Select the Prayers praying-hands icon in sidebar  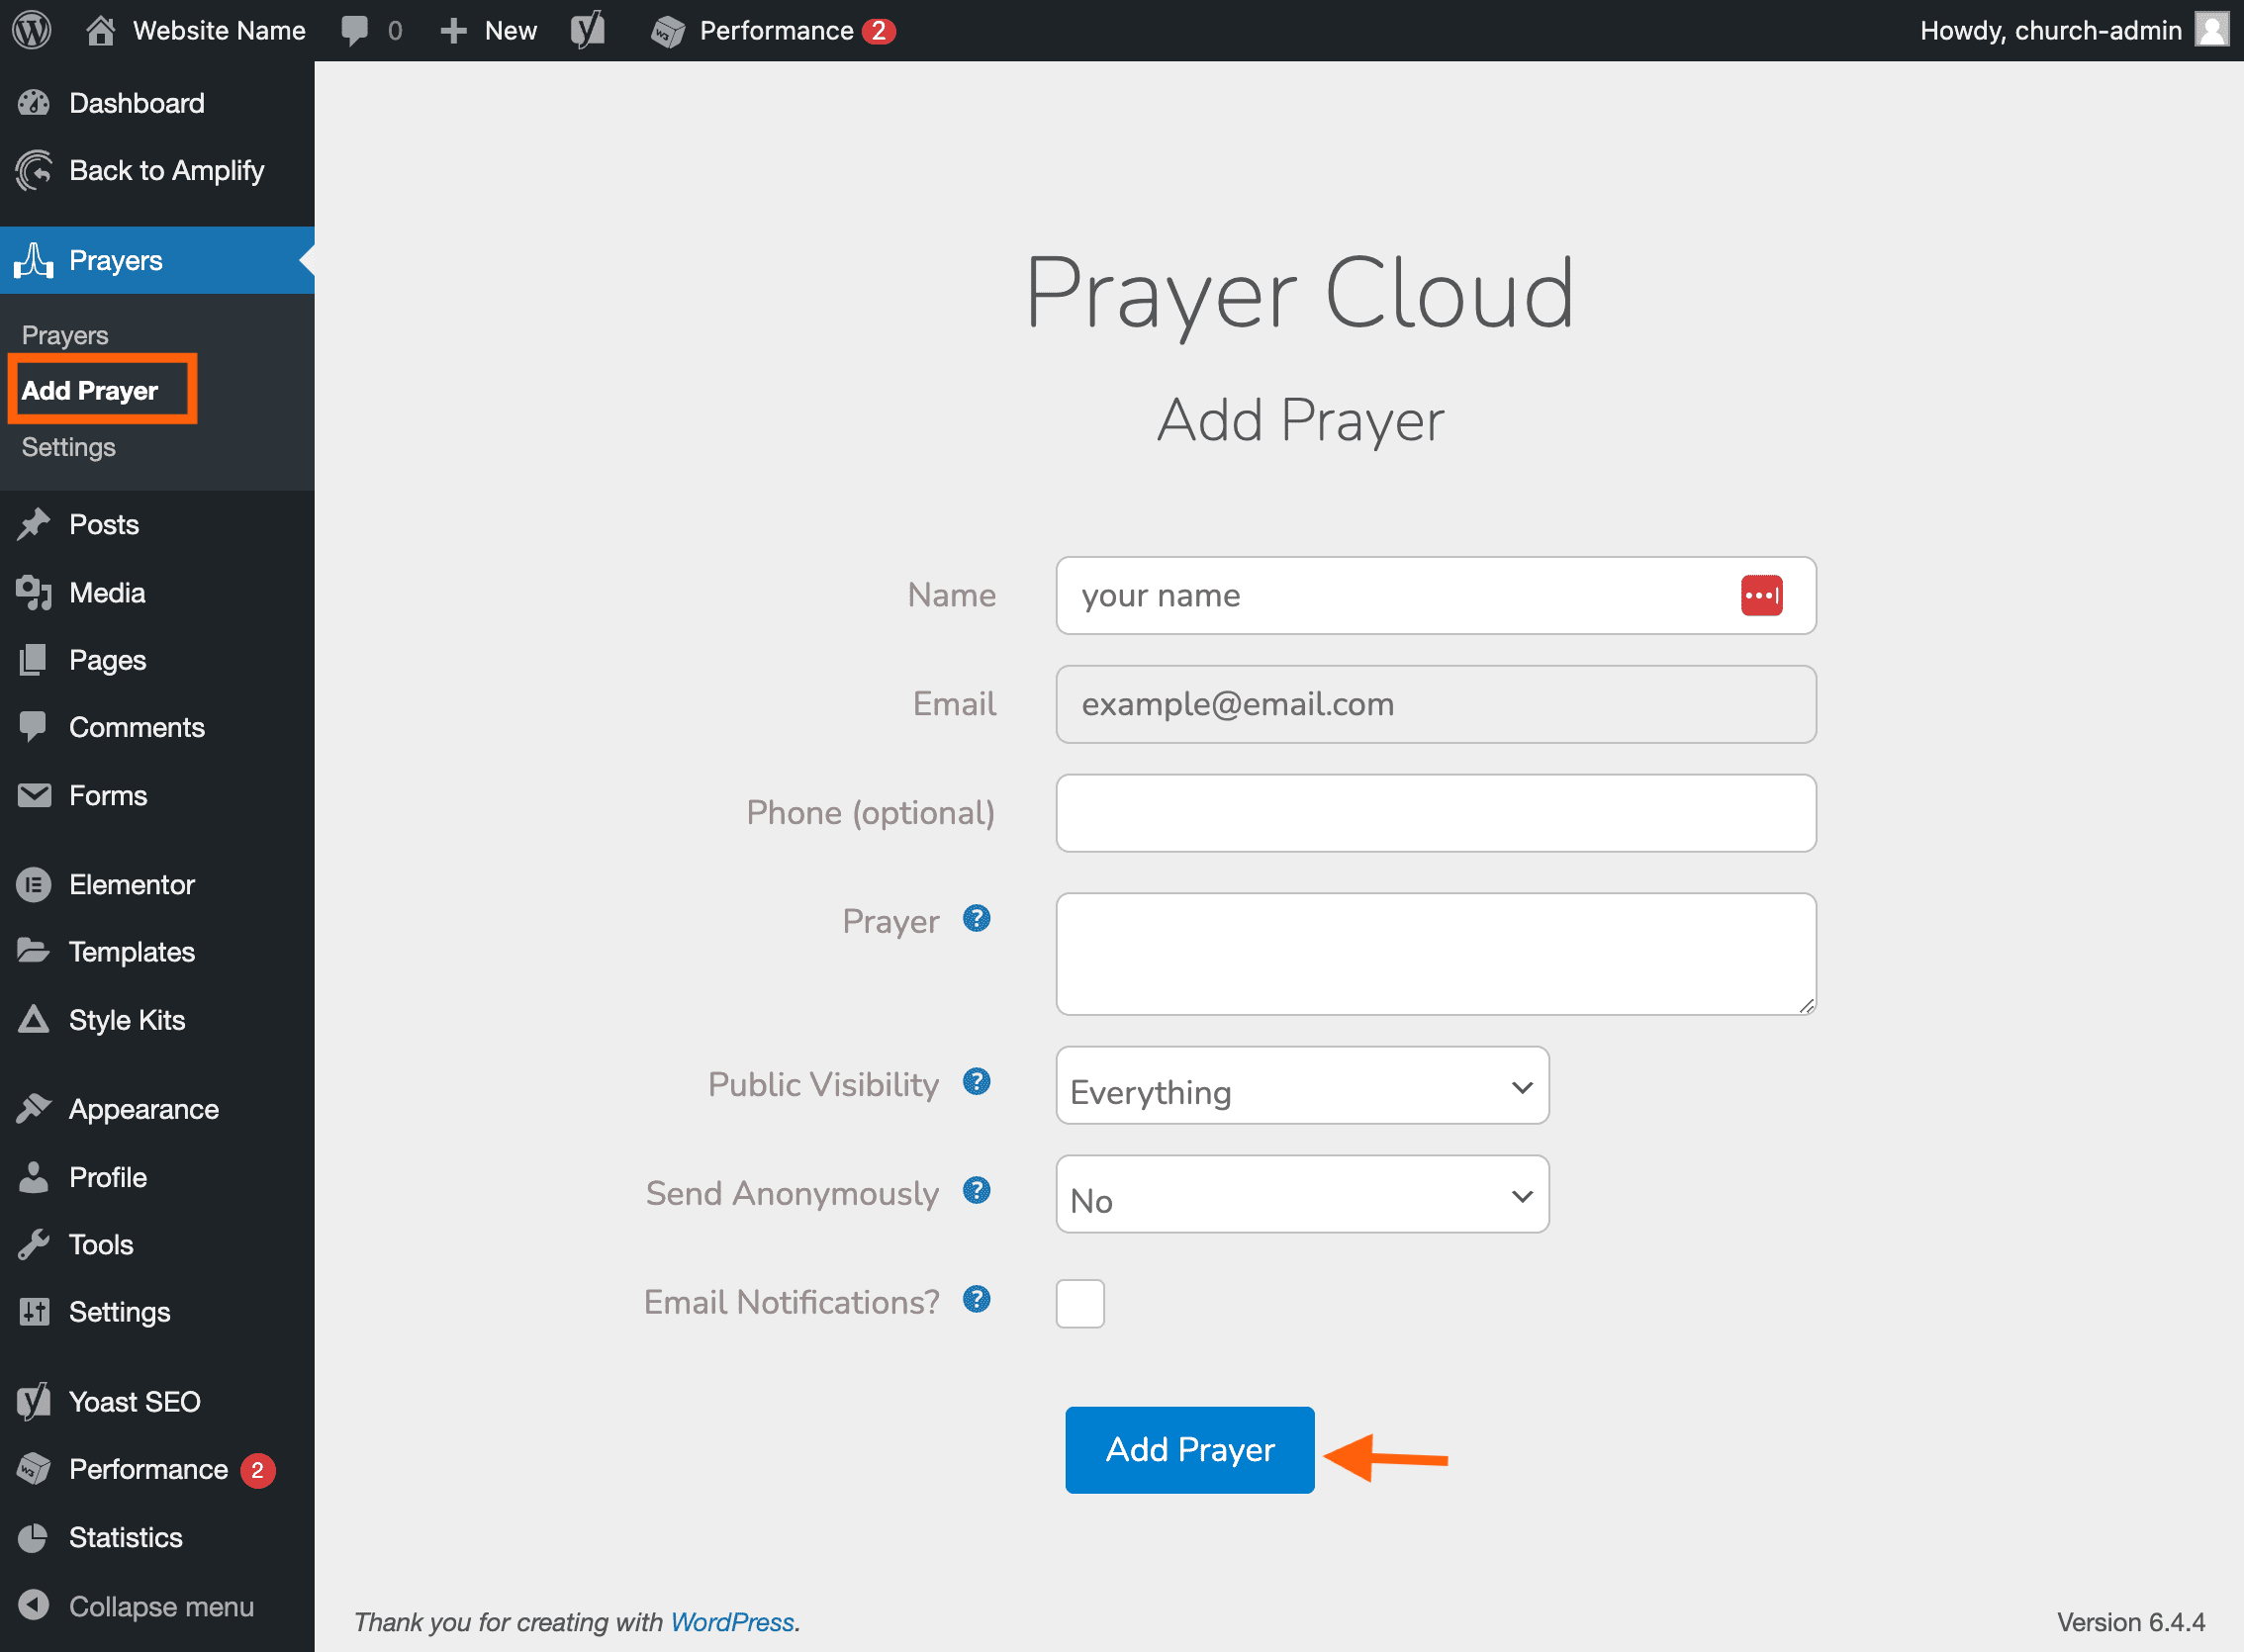pyautogui.click(x=34, y=260)
